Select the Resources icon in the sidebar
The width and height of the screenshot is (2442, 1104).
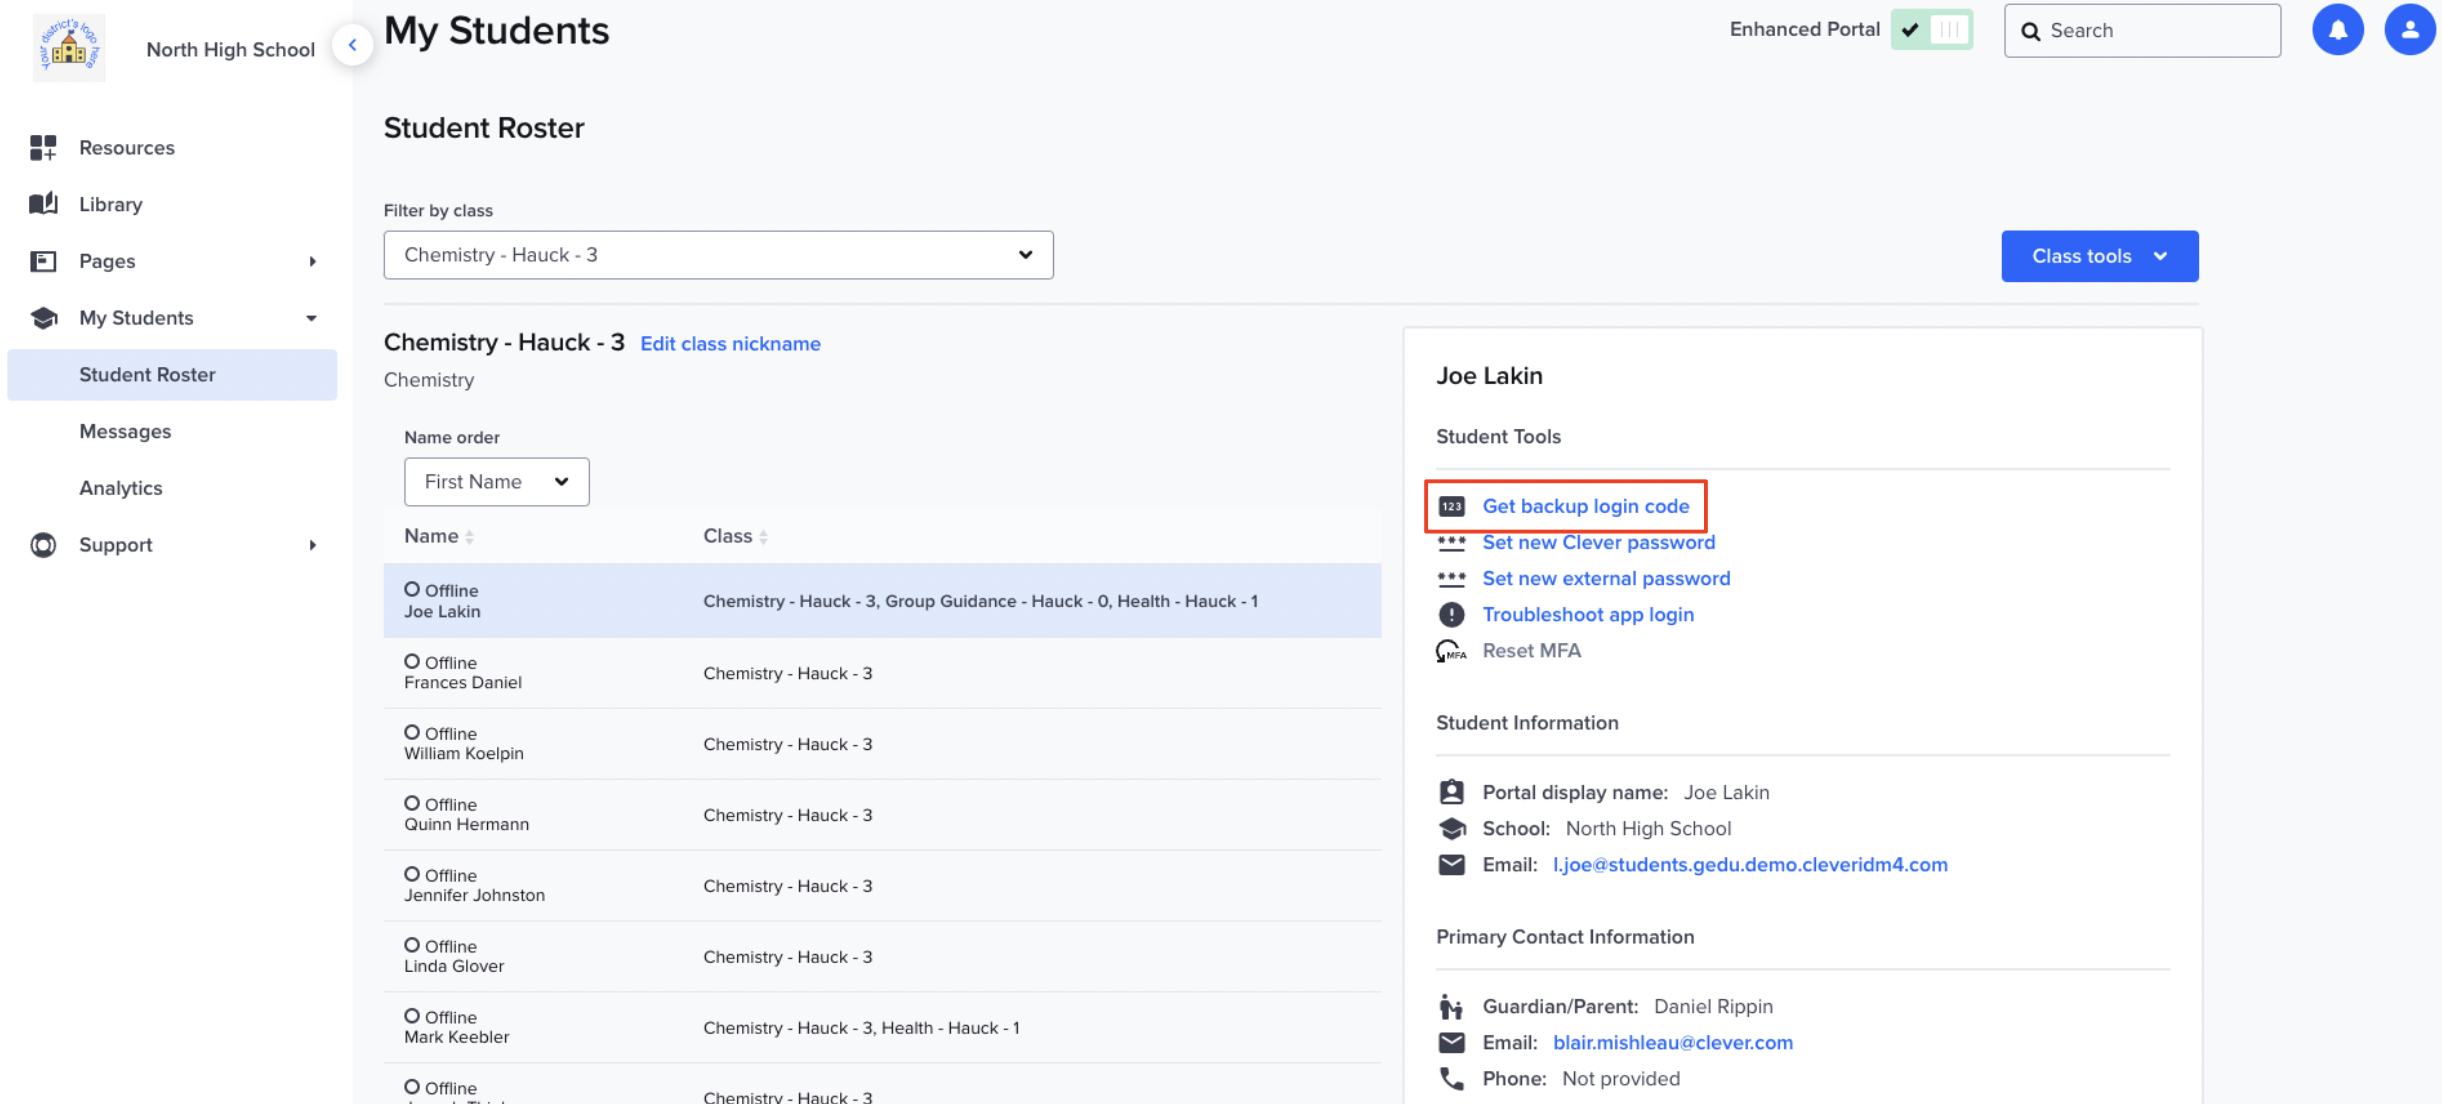pyautogui.click(x=43, y=147)
